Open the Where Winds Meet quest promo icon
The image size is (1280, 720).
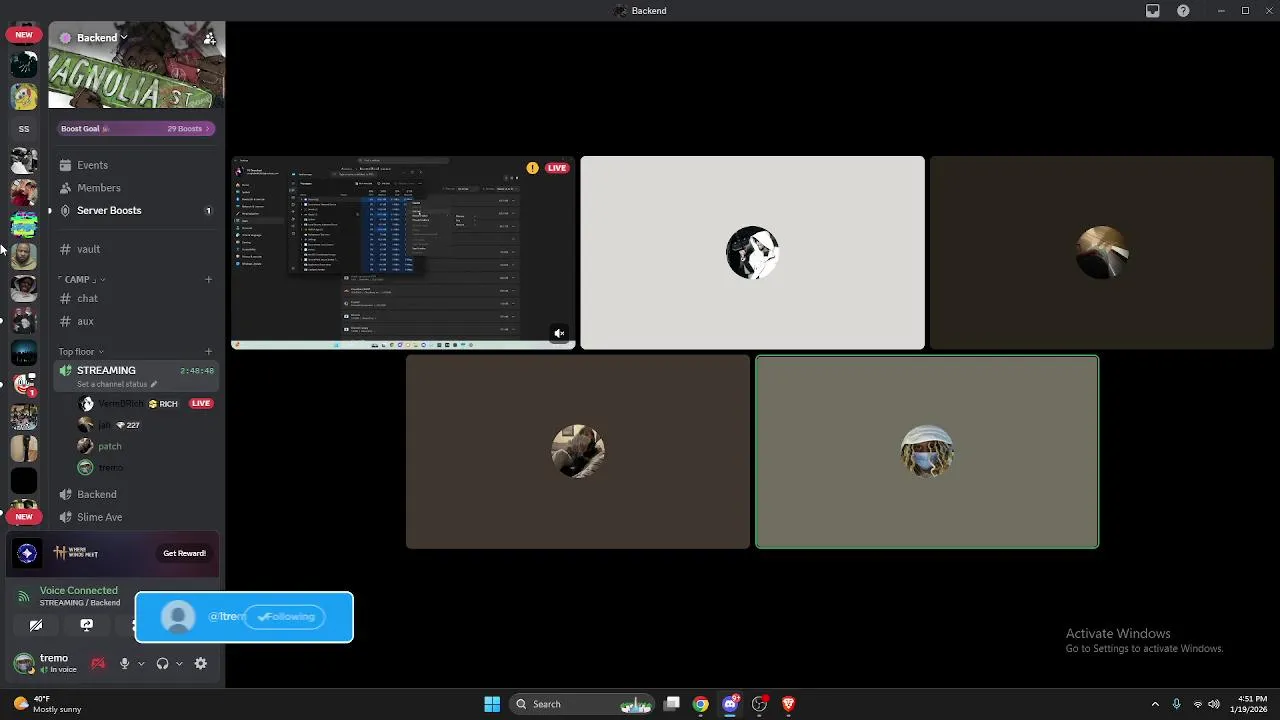[x=27, y=553]
